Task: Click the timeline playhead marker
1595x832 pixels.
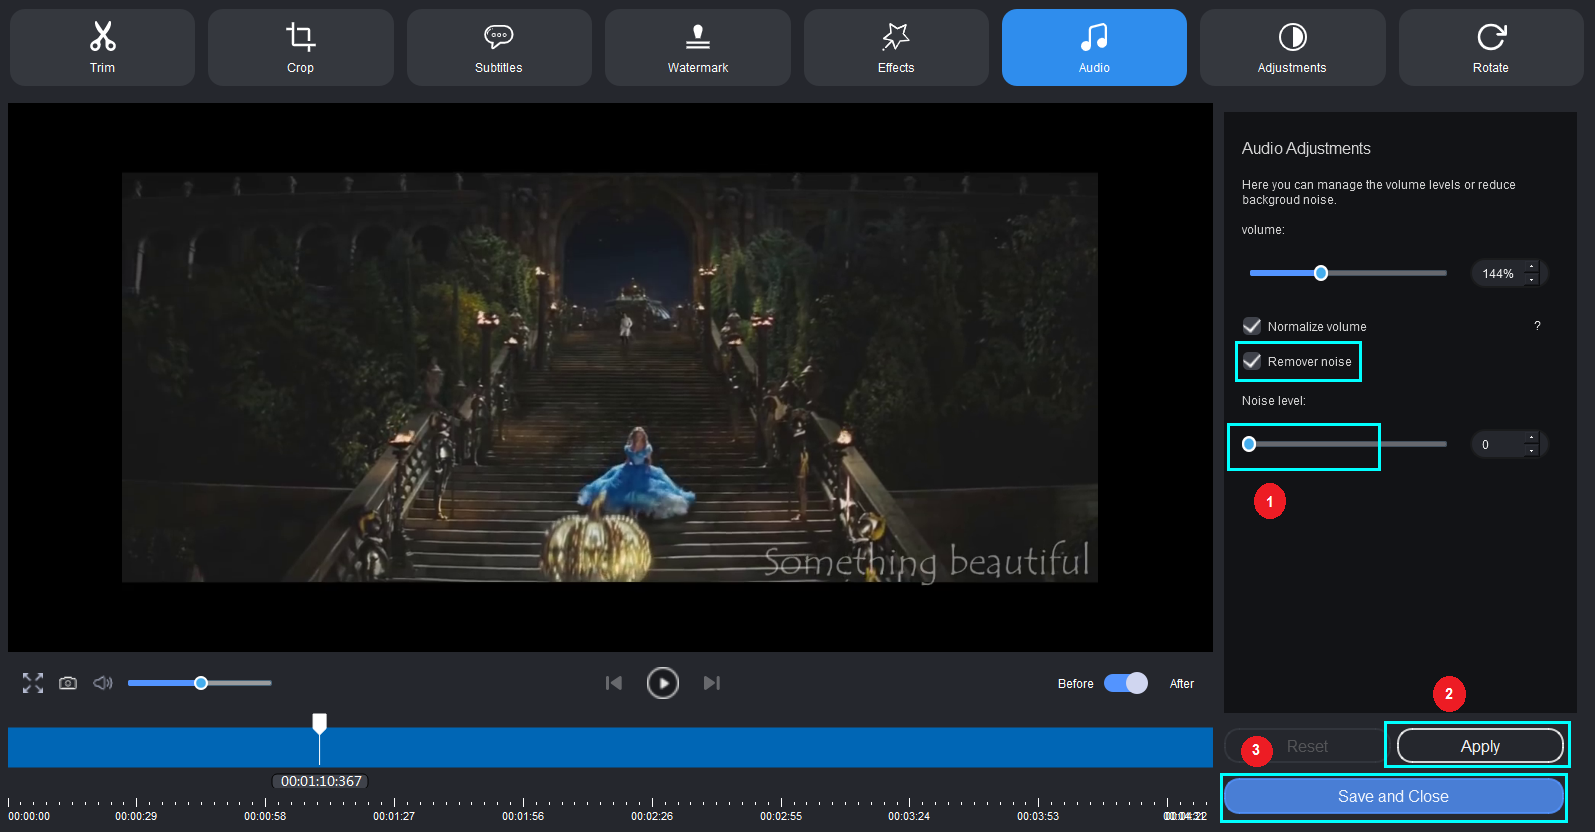Action: [319, 722]
